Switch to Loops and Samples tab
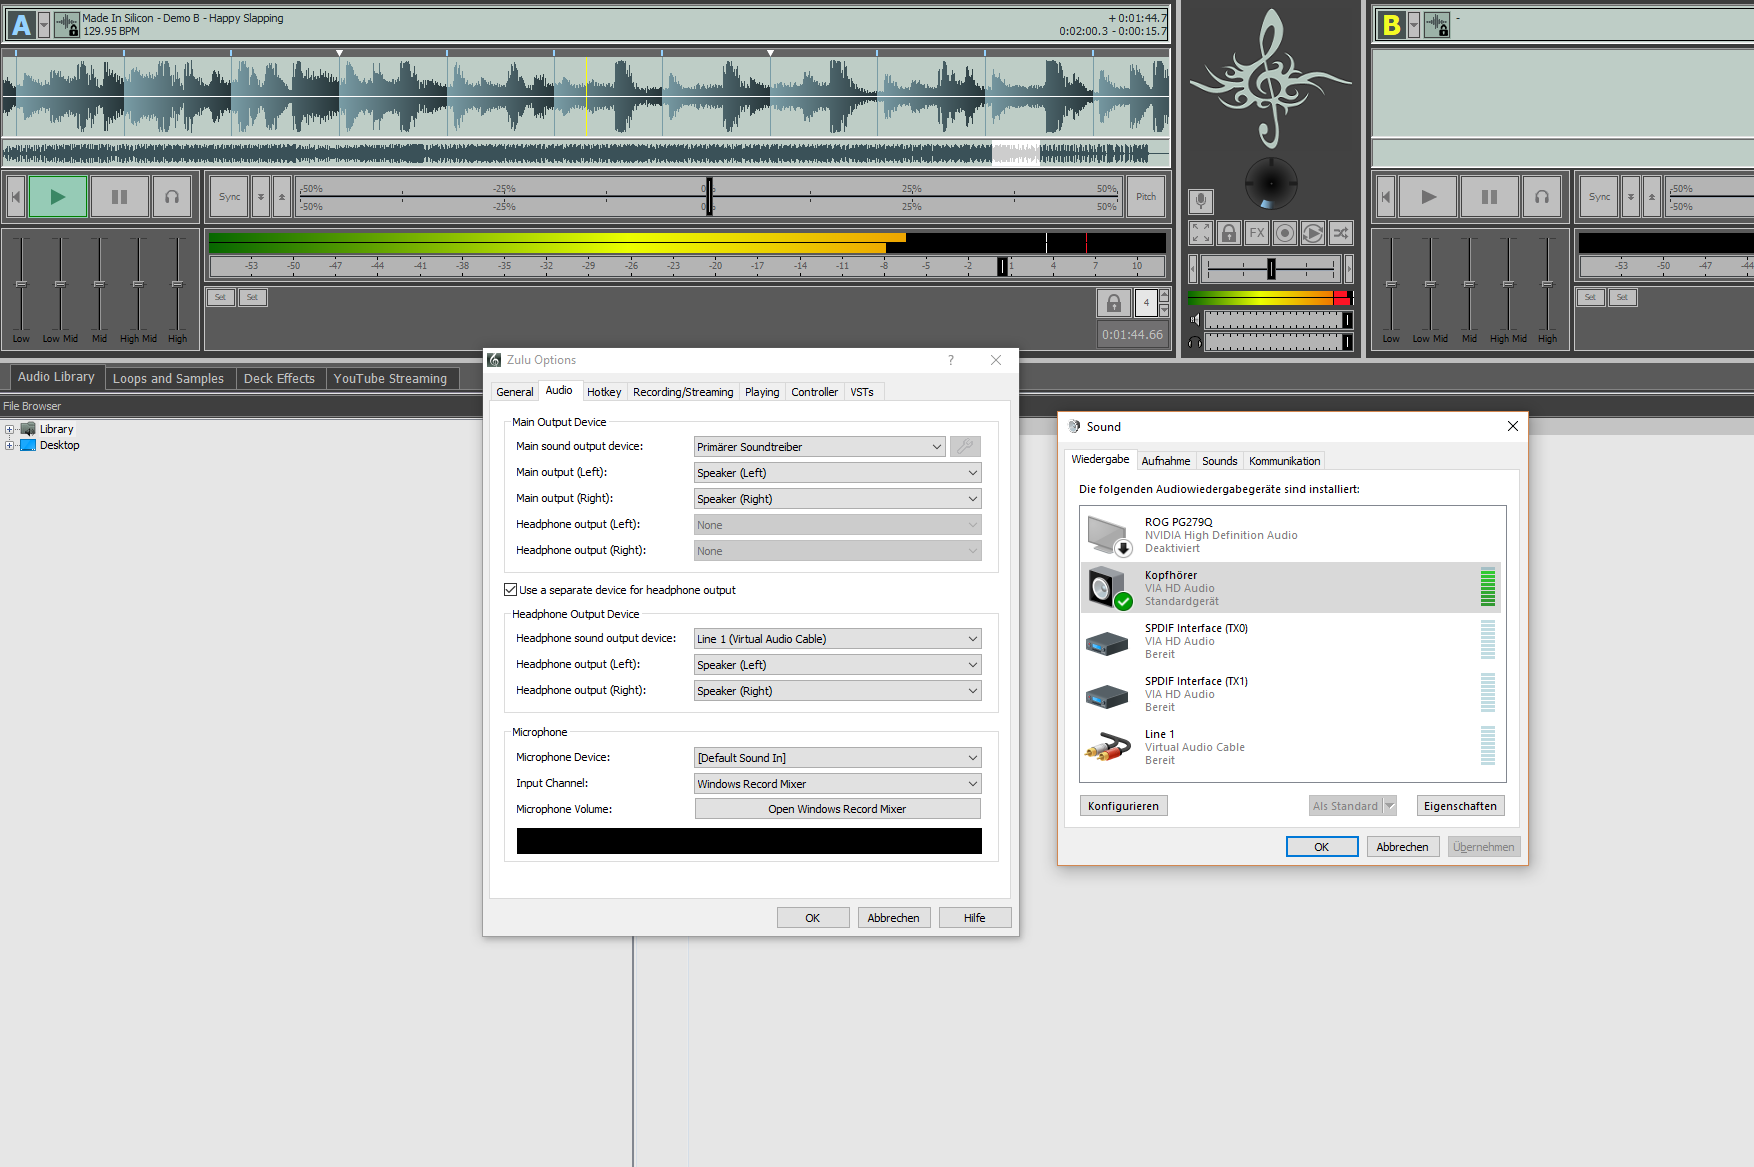This screenshot has height=1167, width=1754. click(168, 378)
